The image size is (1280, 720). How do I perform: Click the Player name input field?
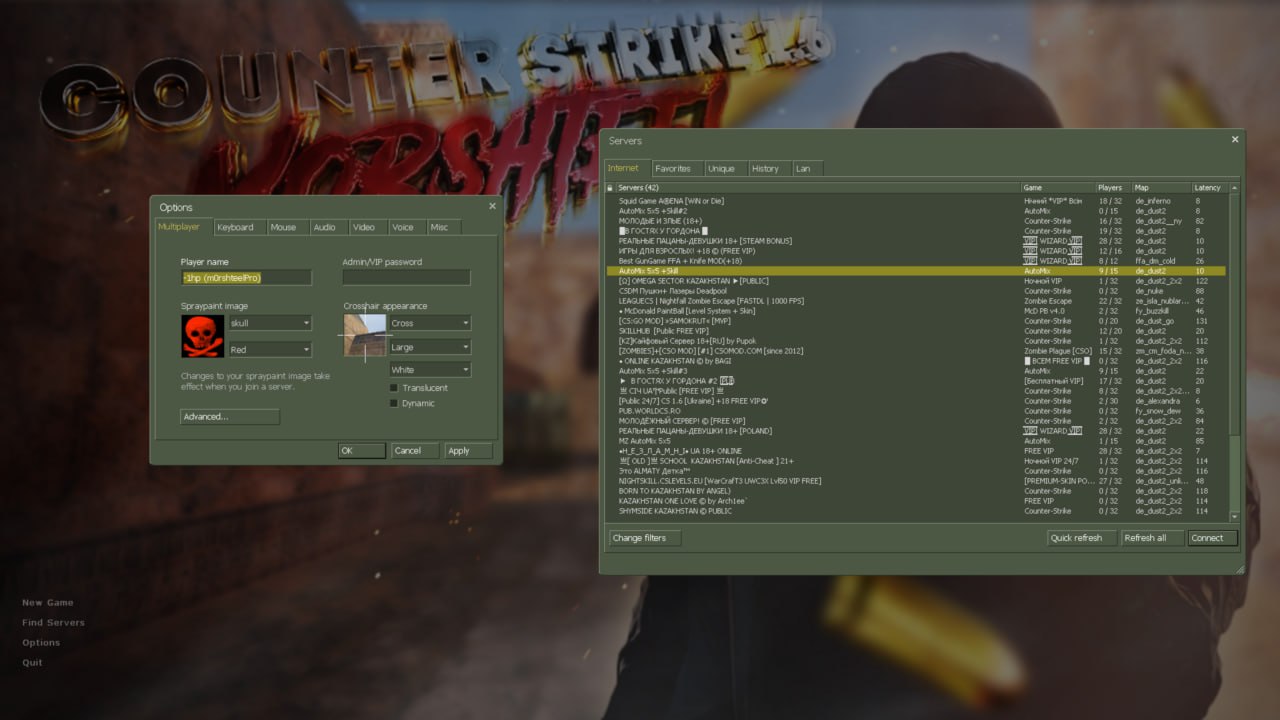[246, 278]
